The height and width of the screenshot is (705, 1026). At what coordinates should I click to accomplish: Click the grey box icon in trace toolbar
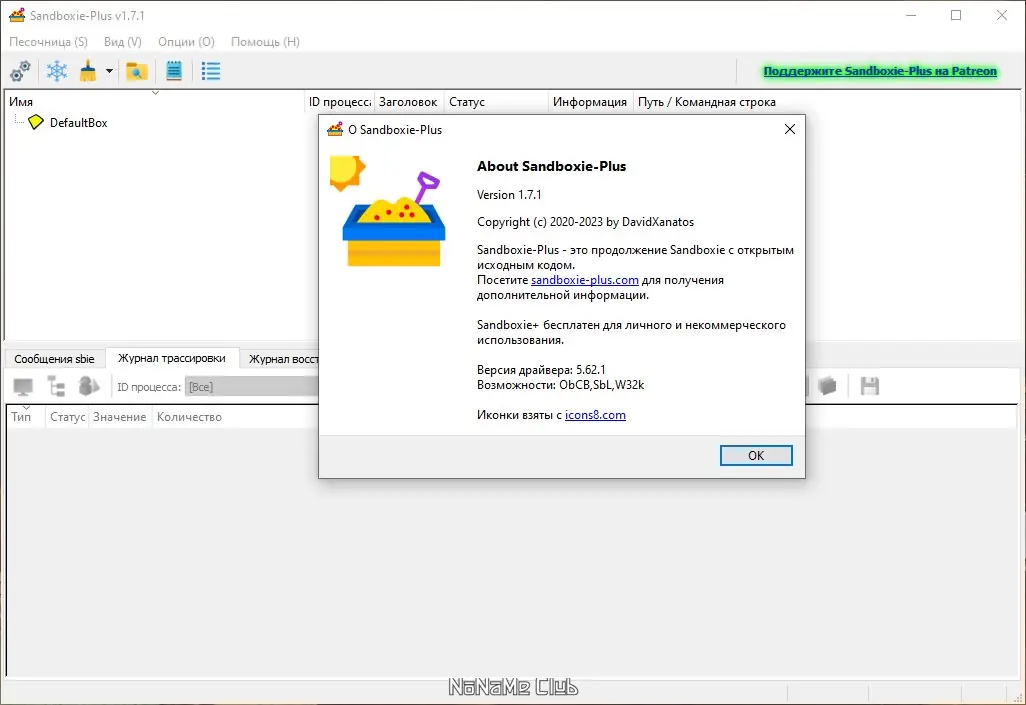tap(827, 386)
